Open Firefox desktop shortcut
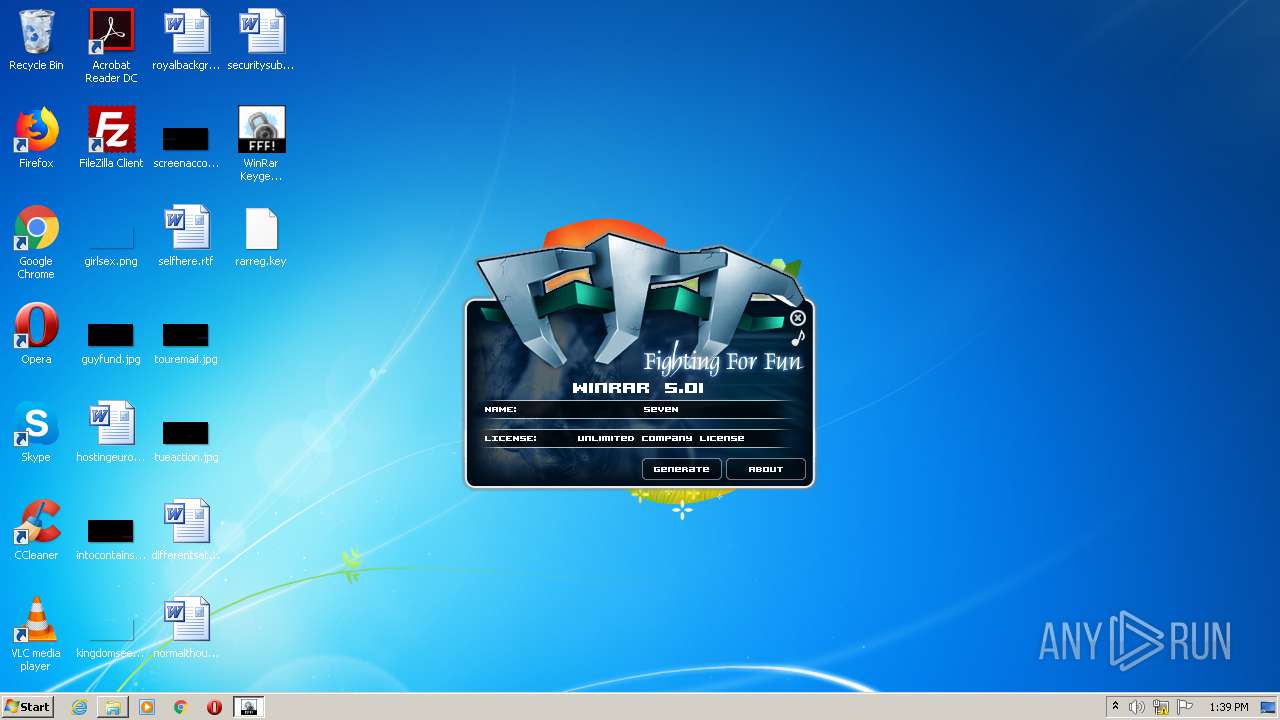The image size is (1280, 720). tap(36, 138)
